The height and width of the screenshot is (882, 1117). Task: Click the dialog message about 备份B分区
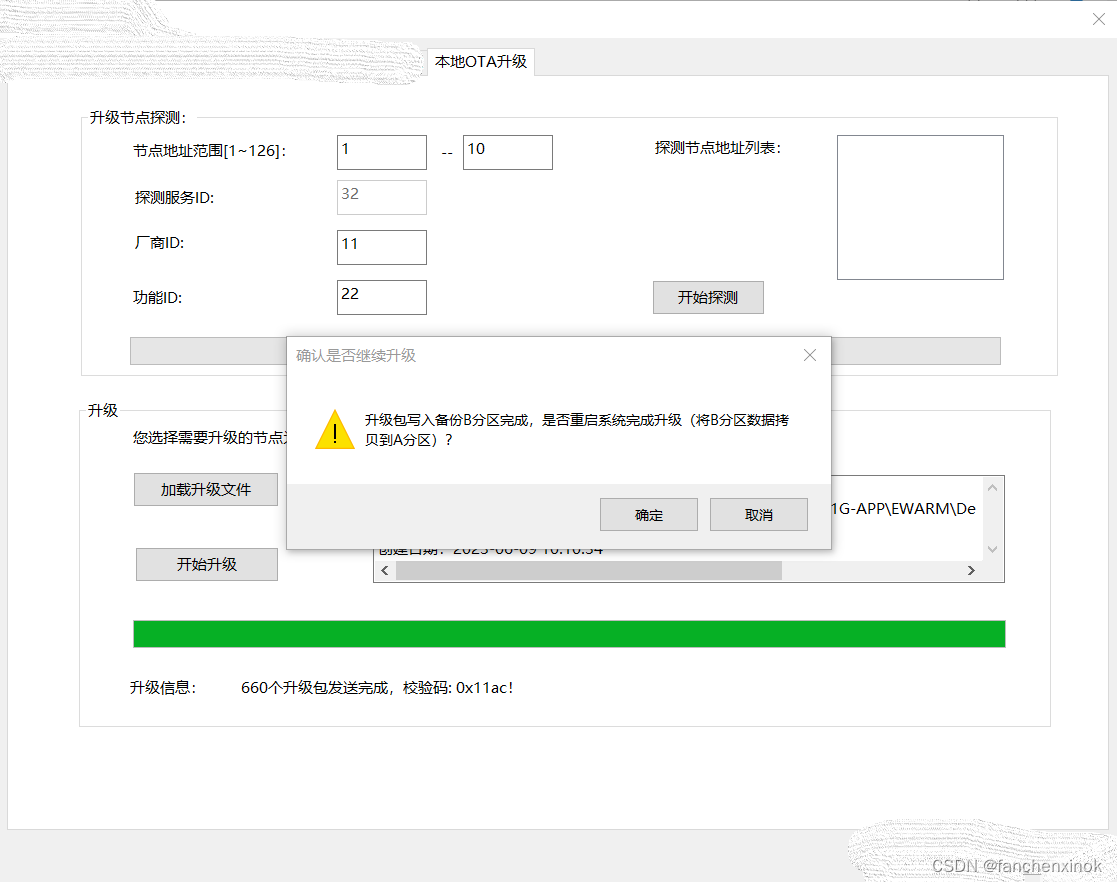(577, 430)
